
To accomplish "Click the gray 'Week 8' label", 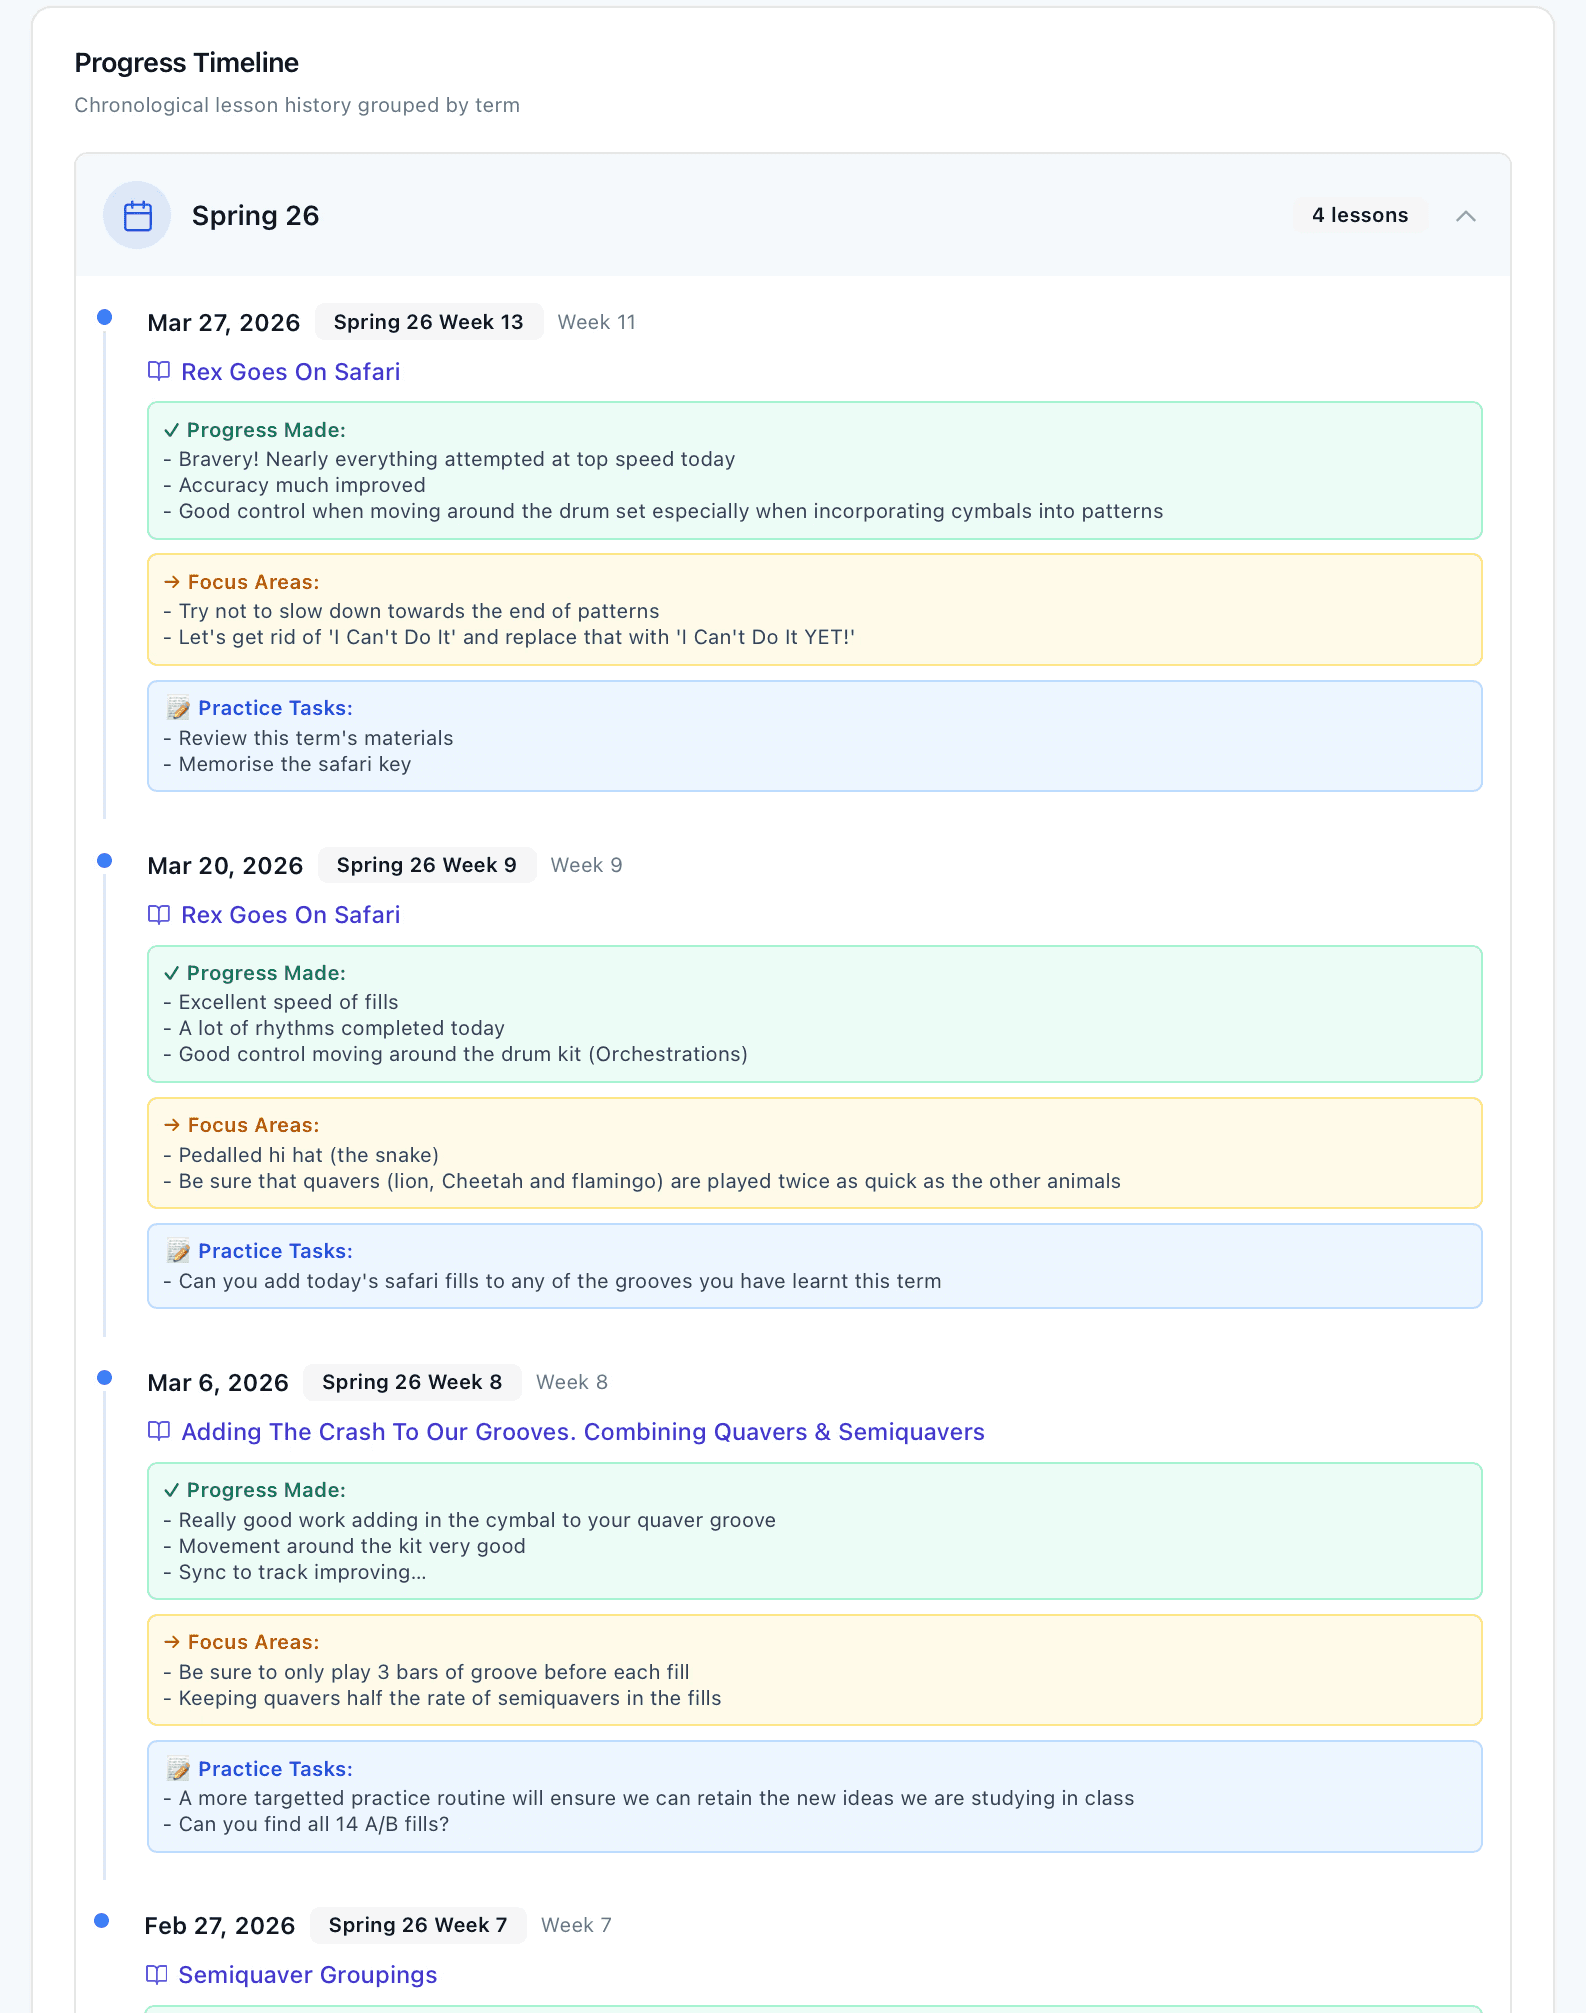I will tap(572, 1382).
